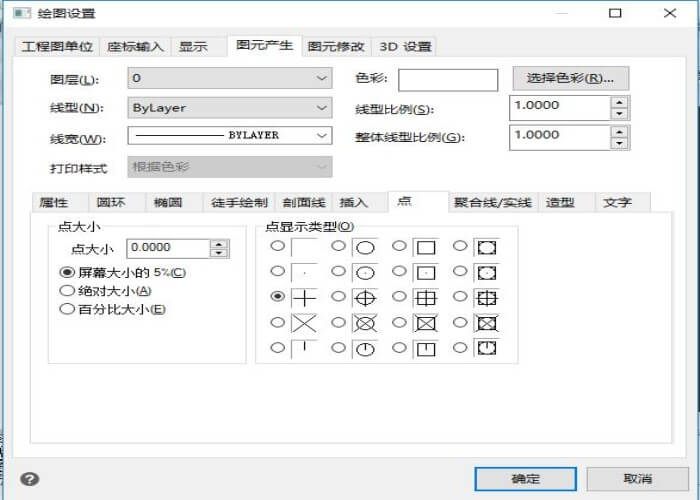Click the 整体线型比例 1.0000 input field

click(560, 137)
